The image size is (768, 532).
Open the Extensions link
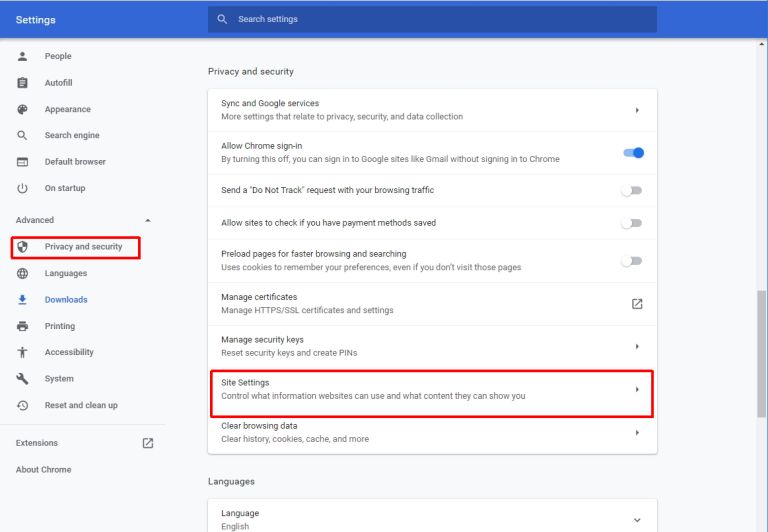tap(37, 443)
